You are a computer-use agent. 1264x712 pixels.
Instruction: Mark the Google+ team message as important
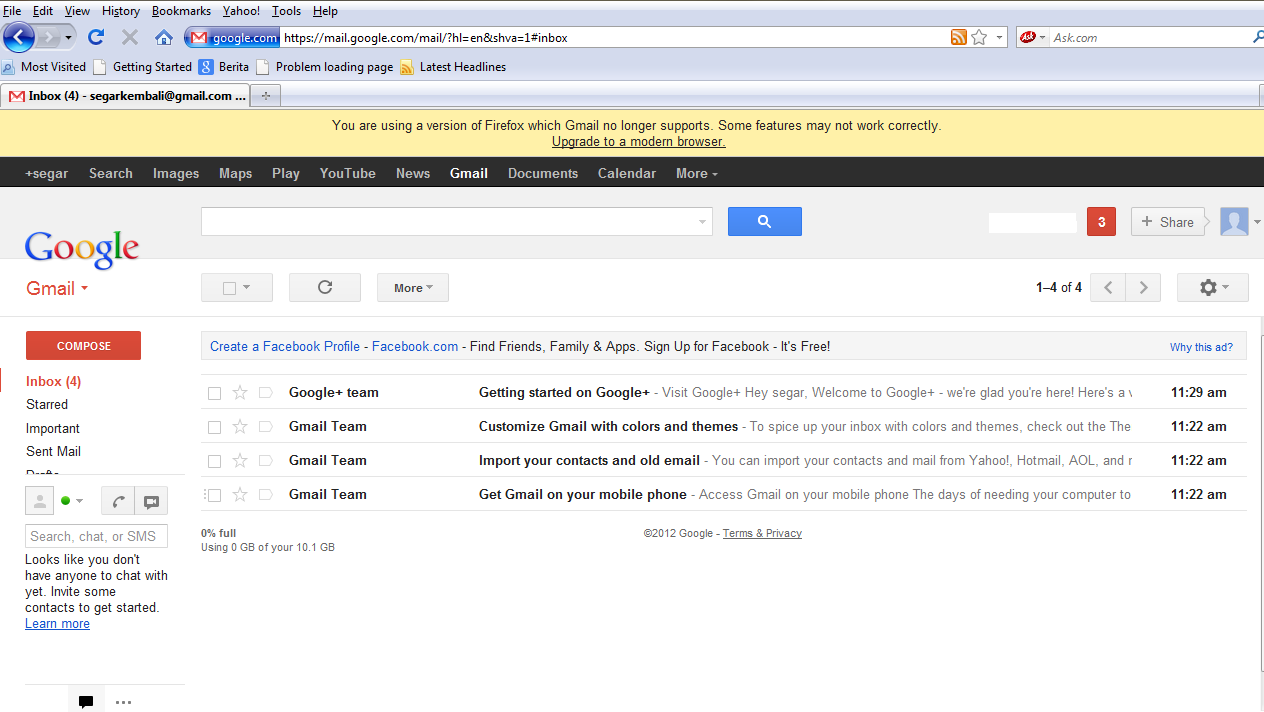click(x=265, y=393)
